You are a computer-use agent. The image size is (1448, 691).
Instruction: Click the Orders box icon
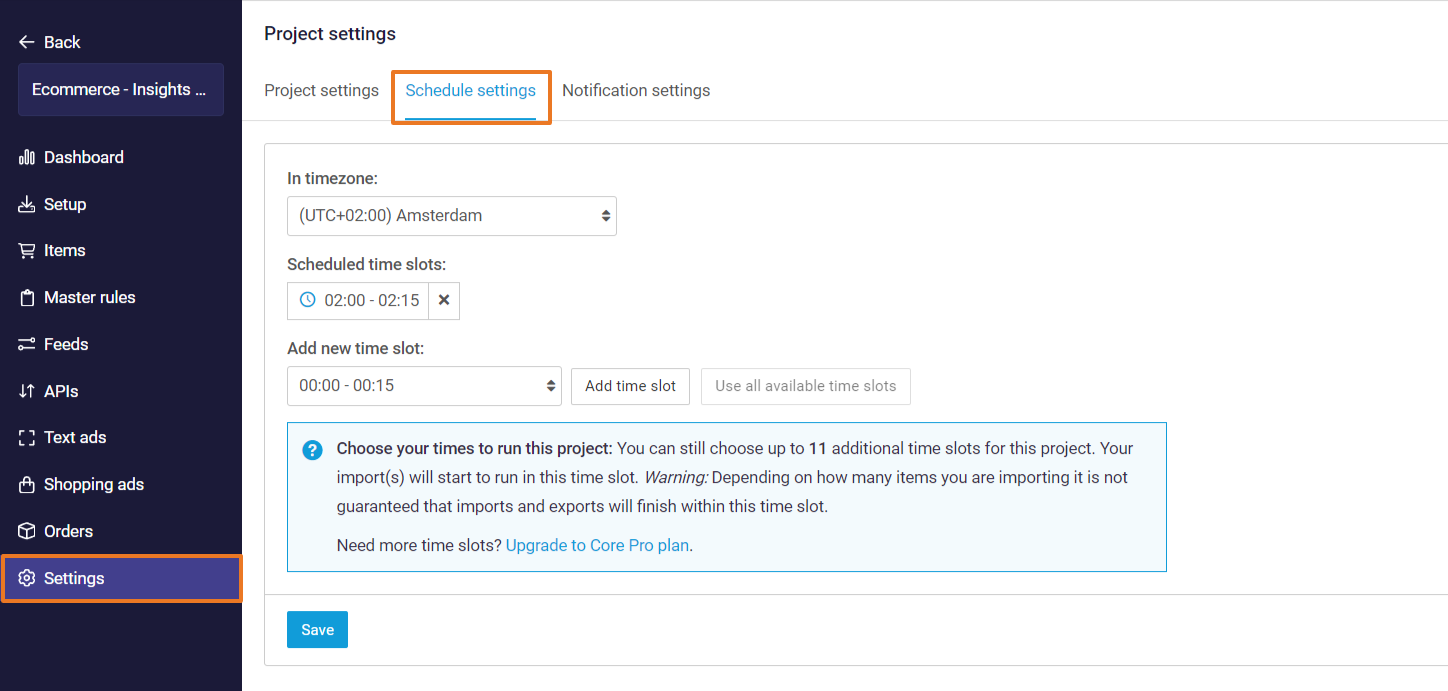(x=27, y=531)
